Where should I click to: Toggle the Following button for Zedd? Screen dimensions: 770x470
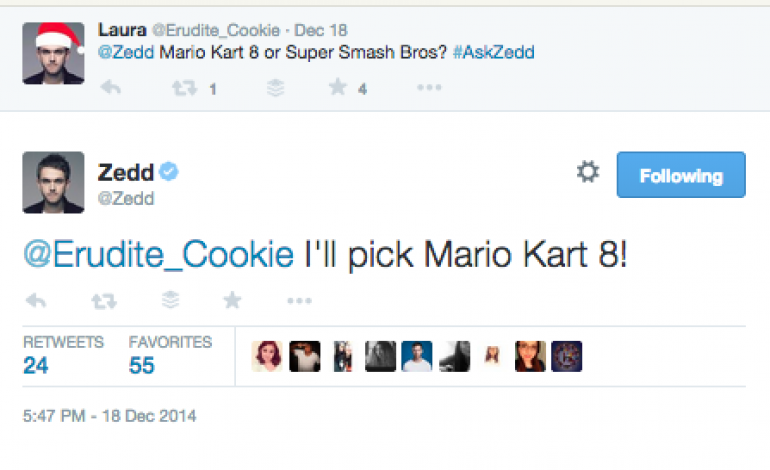(x=680, y=176)
